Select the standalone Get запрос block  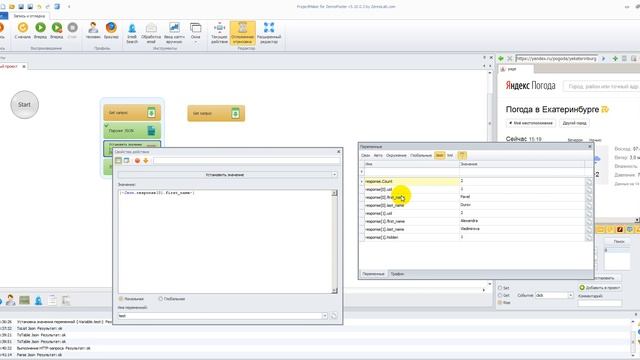216,113
